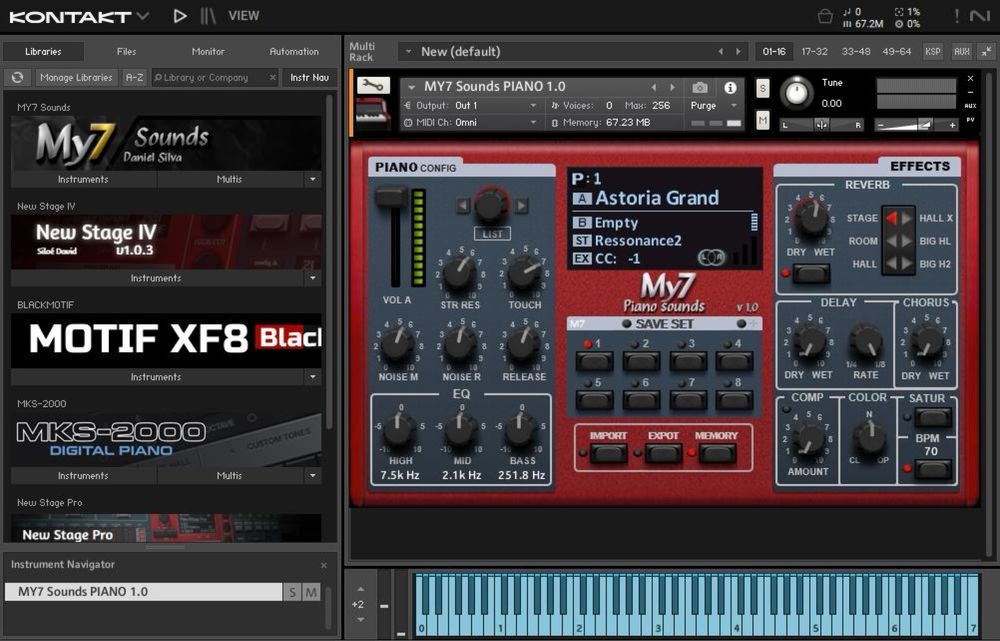Select HALL reverb type arrow
Screen dimensions: 1000x641
tap(891, 263)
